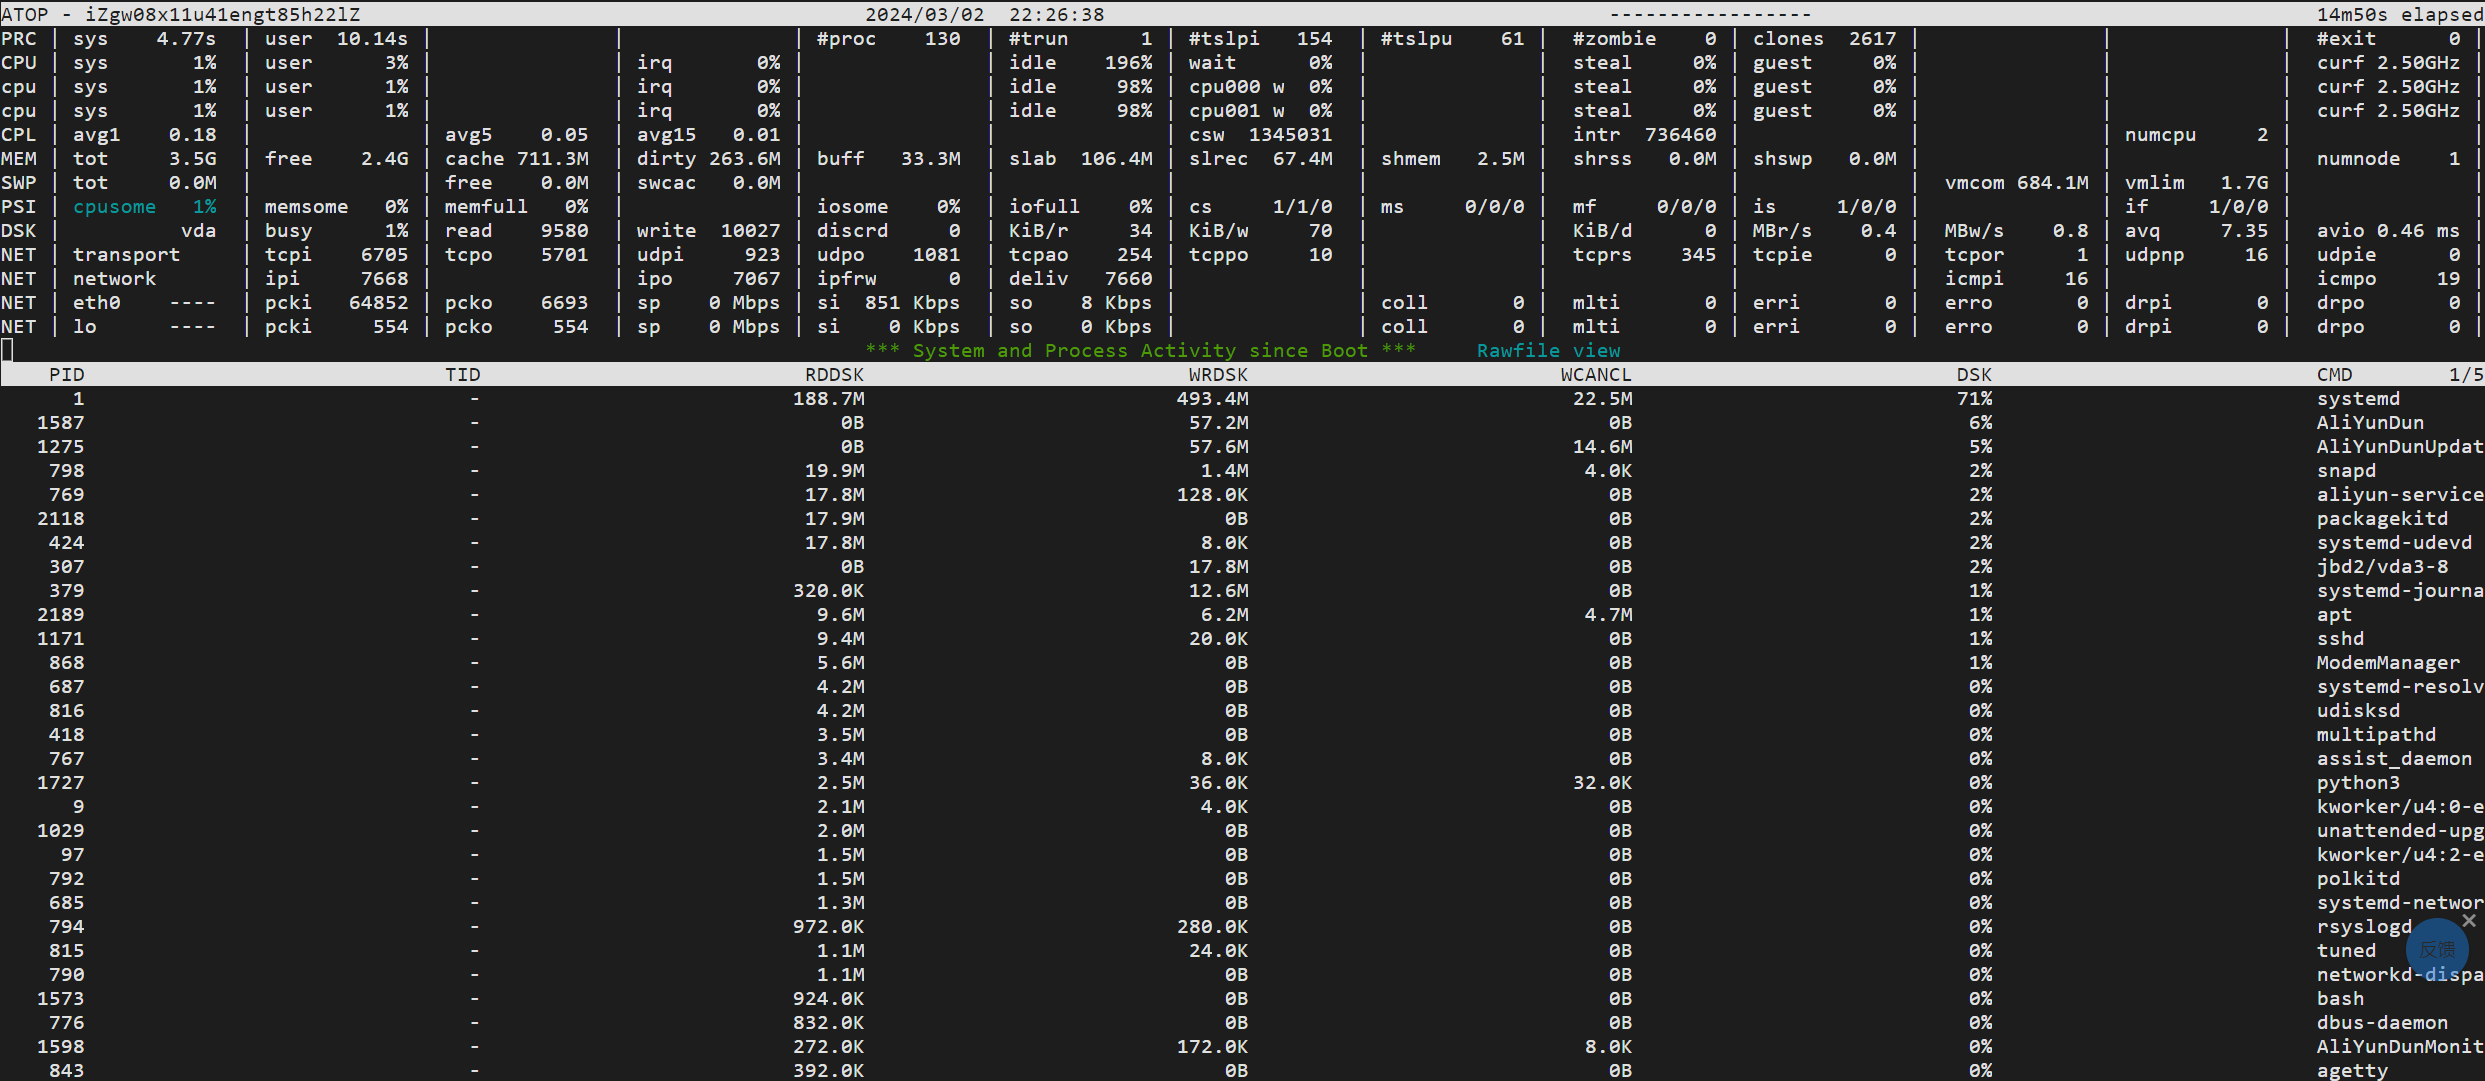This screenshot has height=1081, width=2485.
Task: Select the WCANCL column header
Action: coord(1595,374)
